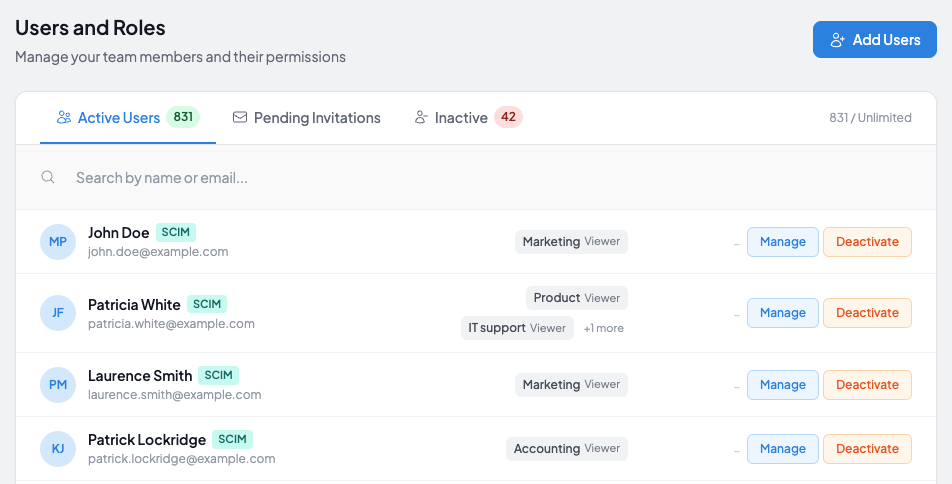Click Laurence Smith's Marketing Viewer role tag
Screen dimensions: 952x484
(x=571, y=385)
